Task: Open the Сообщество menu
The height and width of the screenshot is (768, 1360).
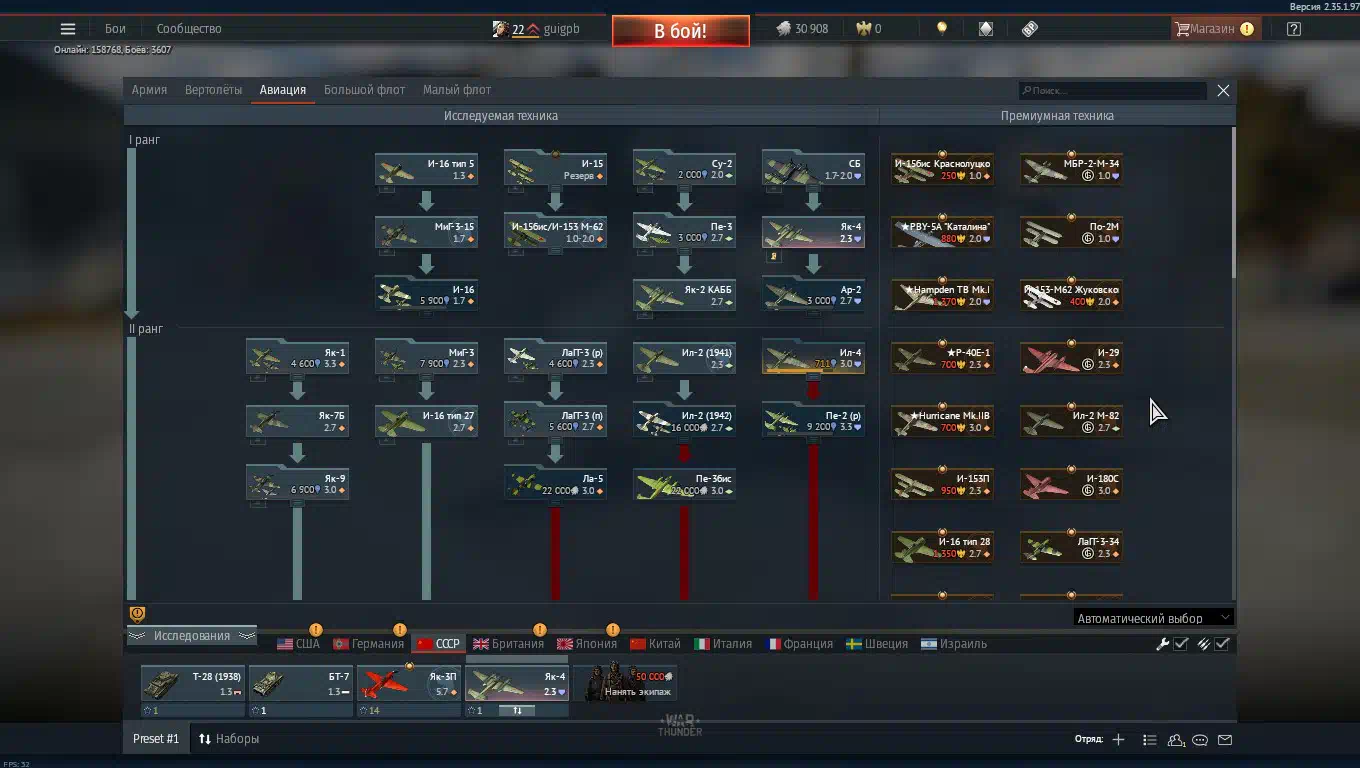Action: point(189,29)
